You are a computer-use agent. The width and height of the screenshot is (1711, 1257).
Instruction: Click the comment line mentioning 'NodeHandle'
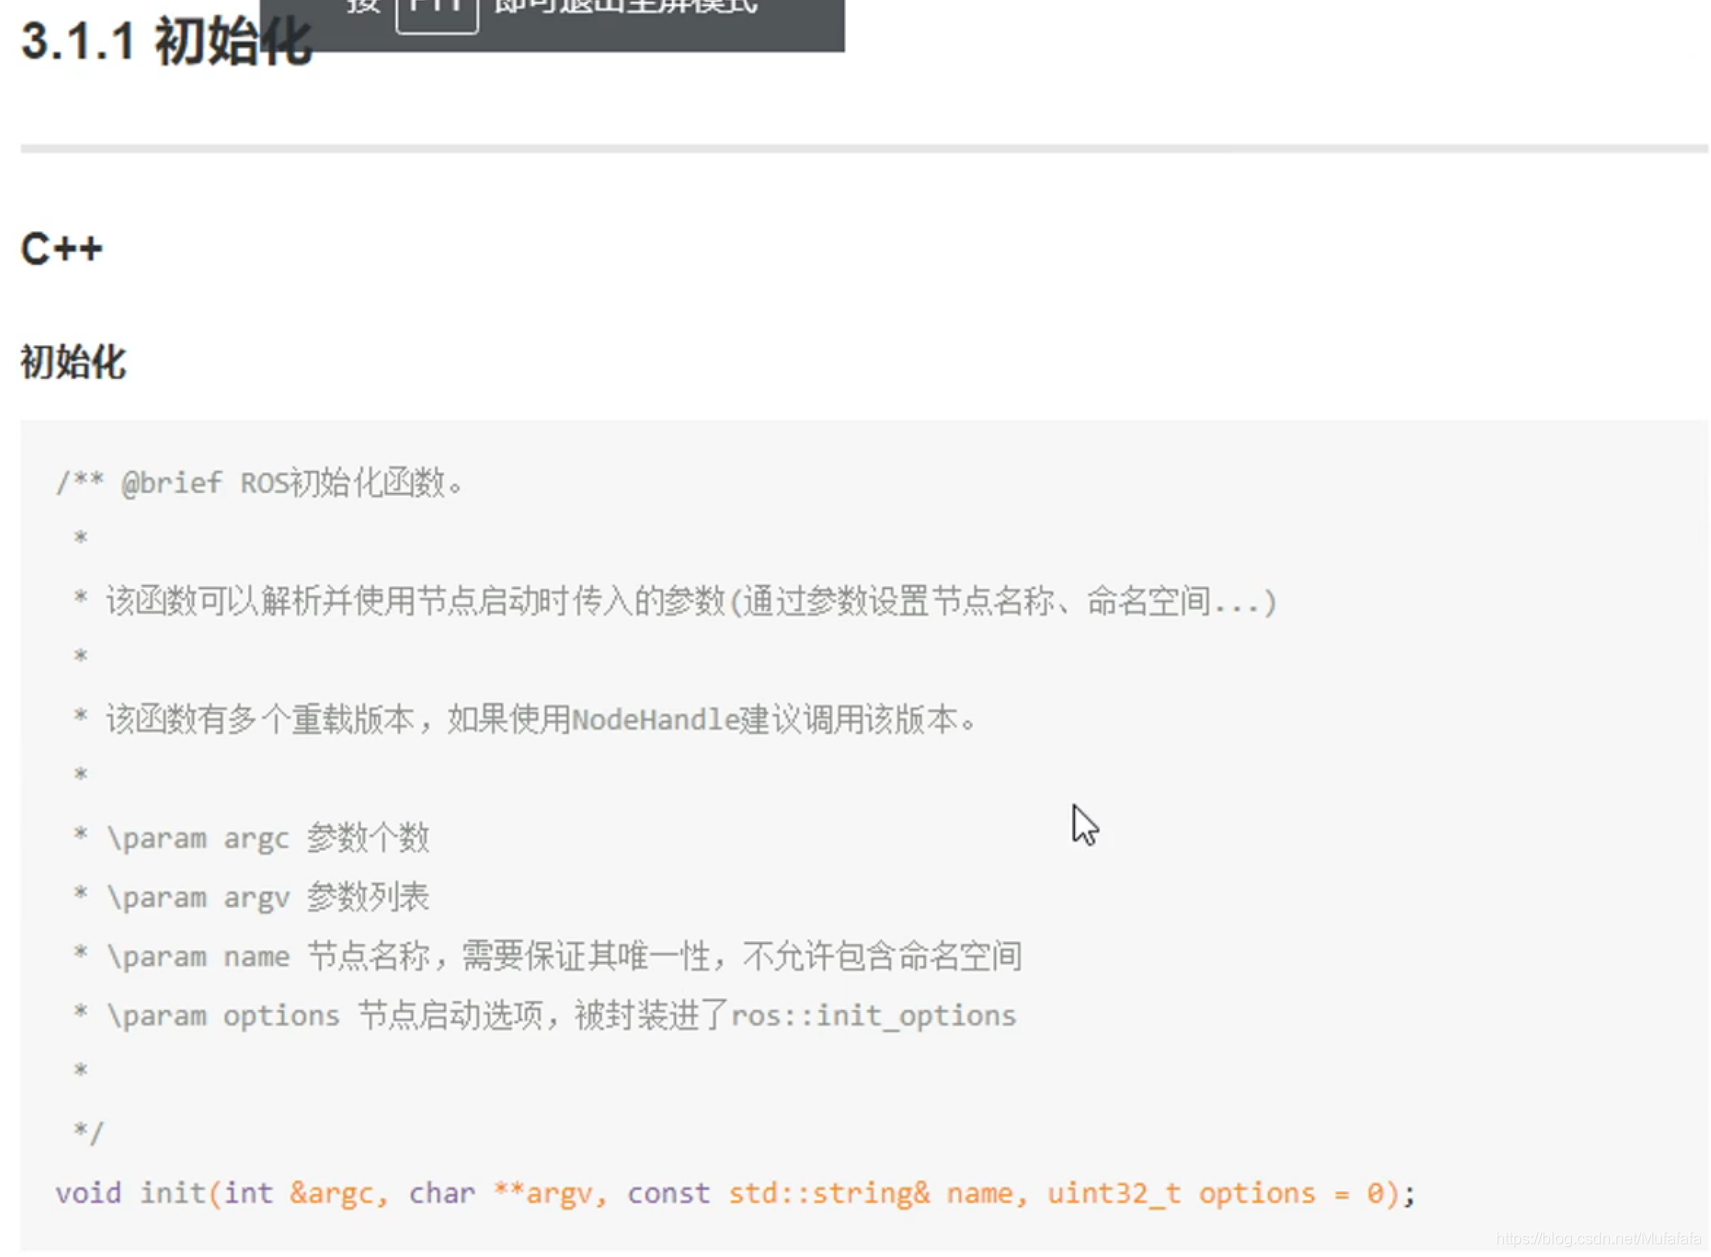[x=524, y=719]
